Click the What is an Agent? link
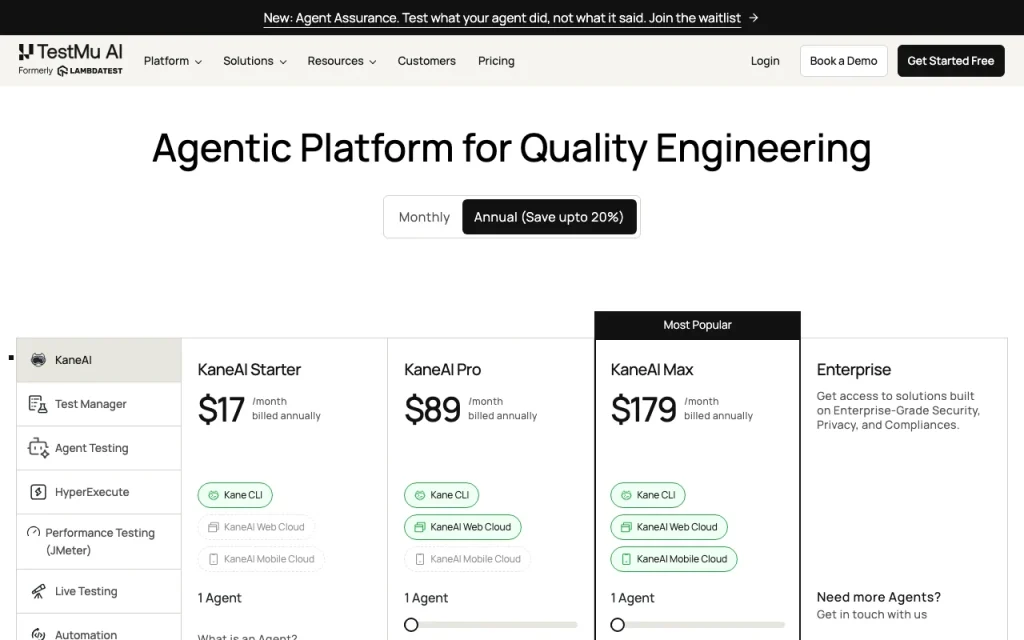 248,637
